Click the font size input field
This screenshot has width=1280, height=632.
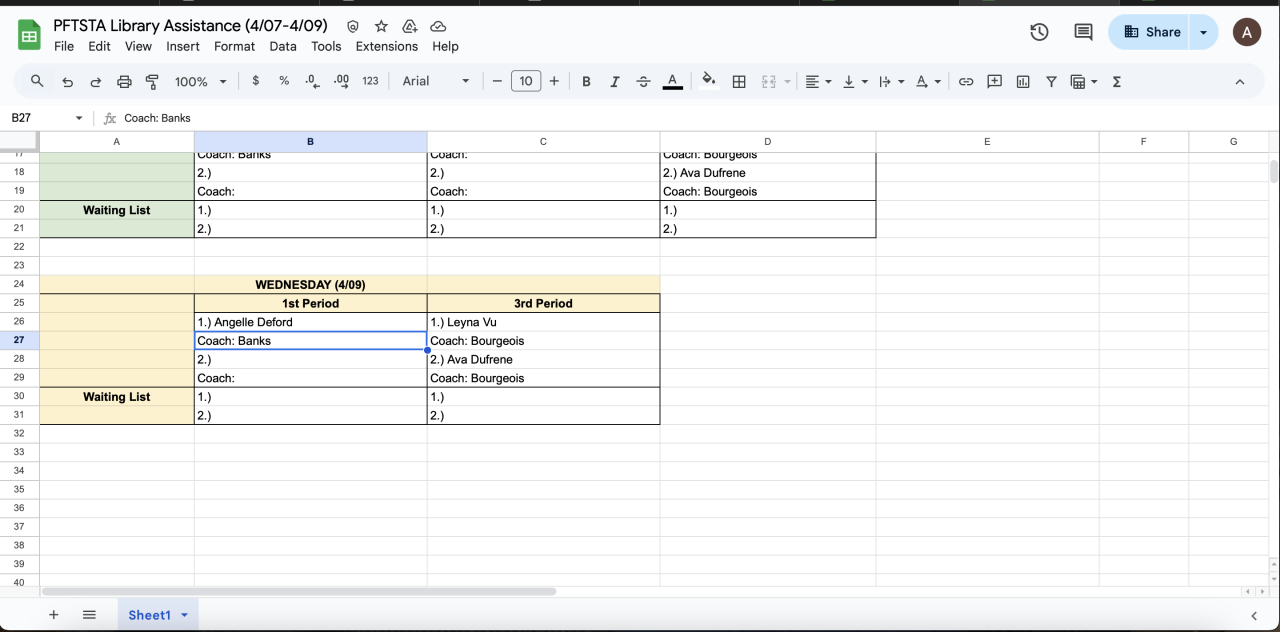(x=526, y=82)
